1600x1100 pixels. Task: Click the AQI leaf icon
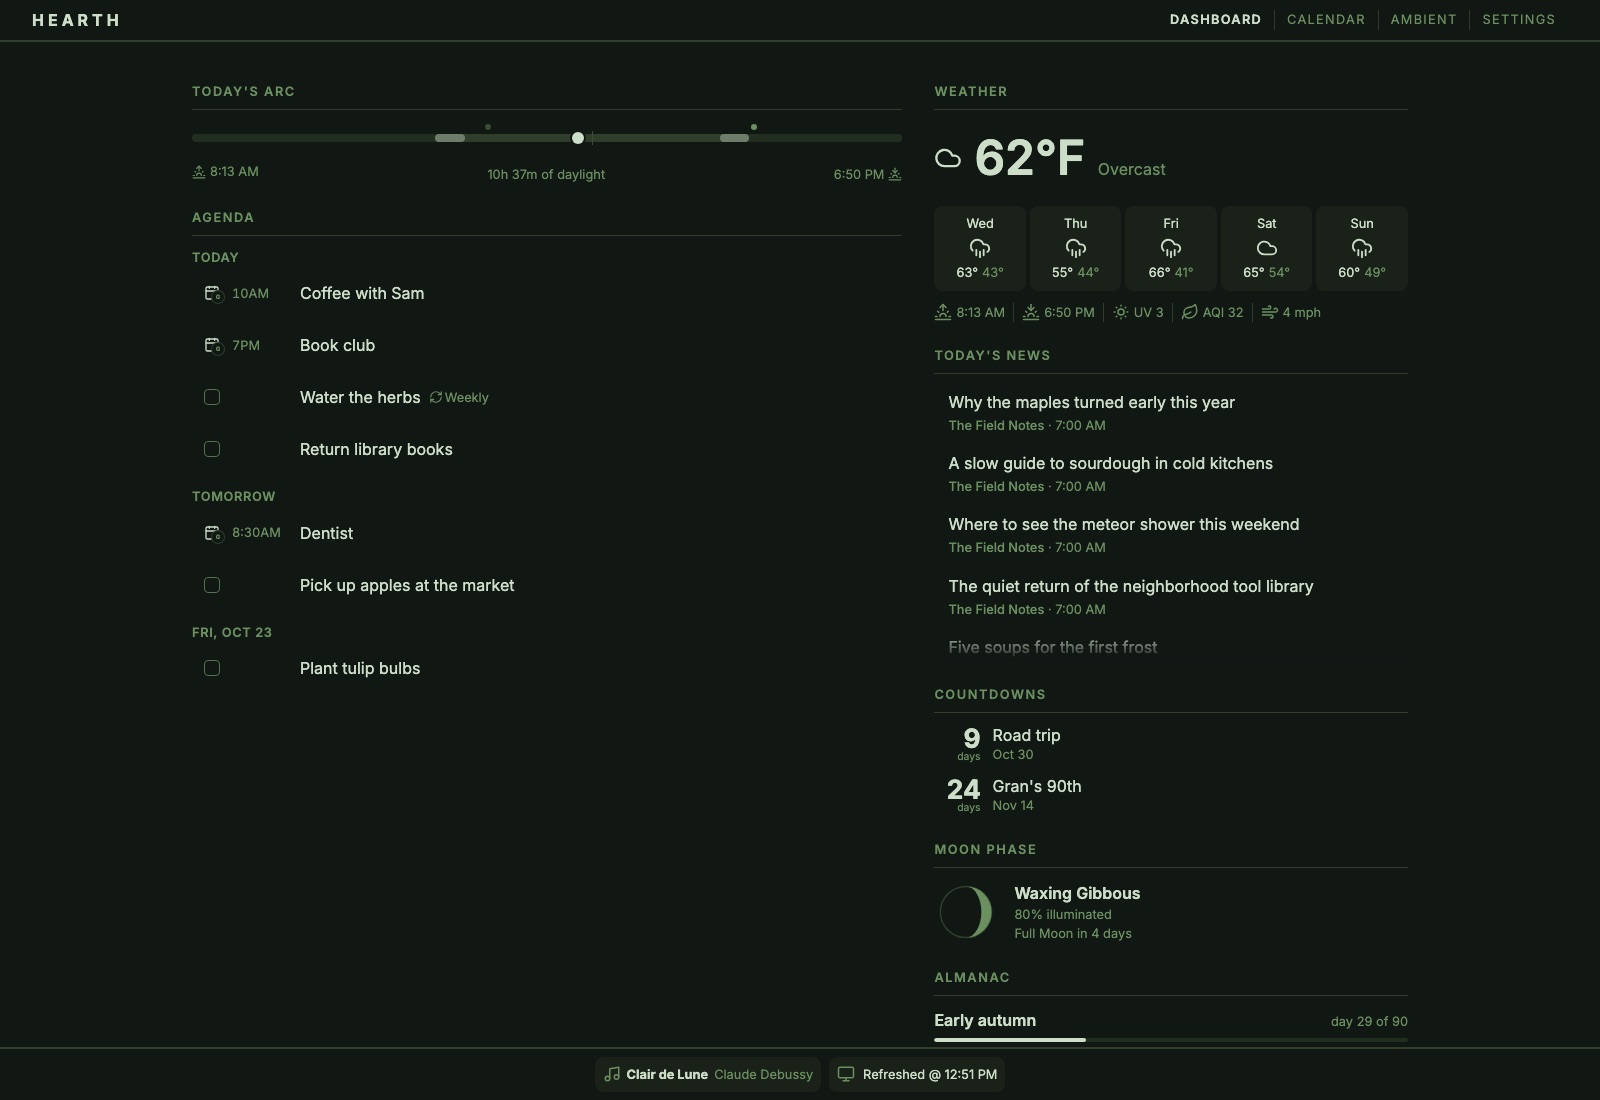point(1190,312)
